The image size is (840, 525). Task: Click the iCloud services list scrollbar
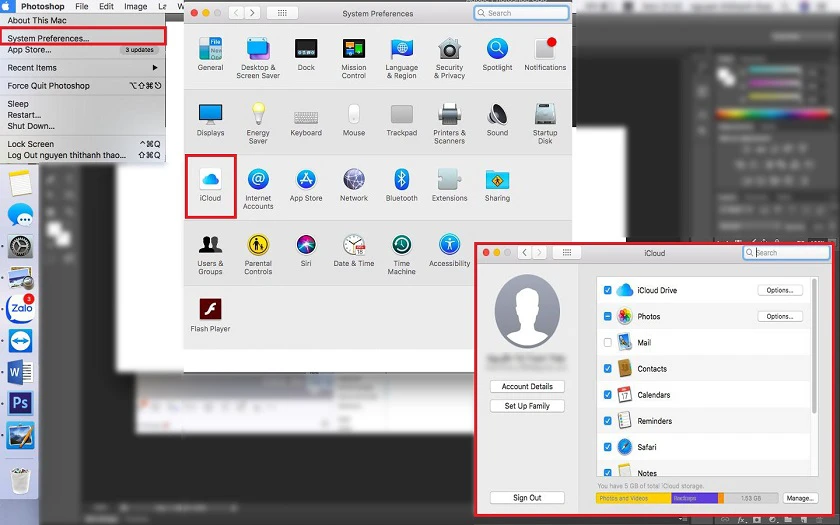tap(815, 346)
